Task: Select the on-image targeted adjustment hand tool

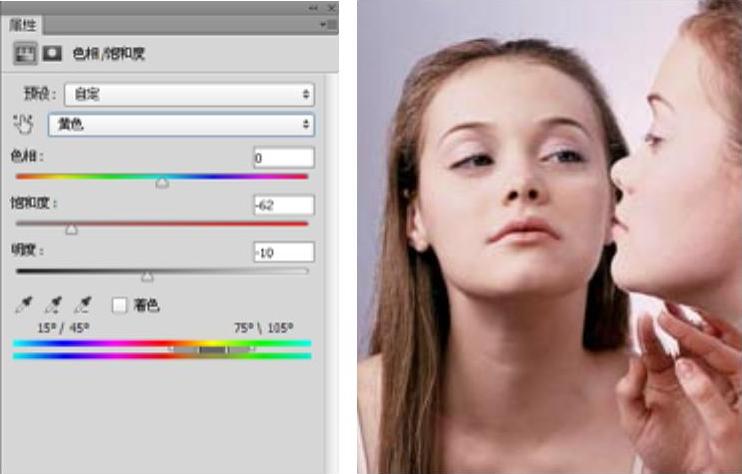Action: coord(24,125)
